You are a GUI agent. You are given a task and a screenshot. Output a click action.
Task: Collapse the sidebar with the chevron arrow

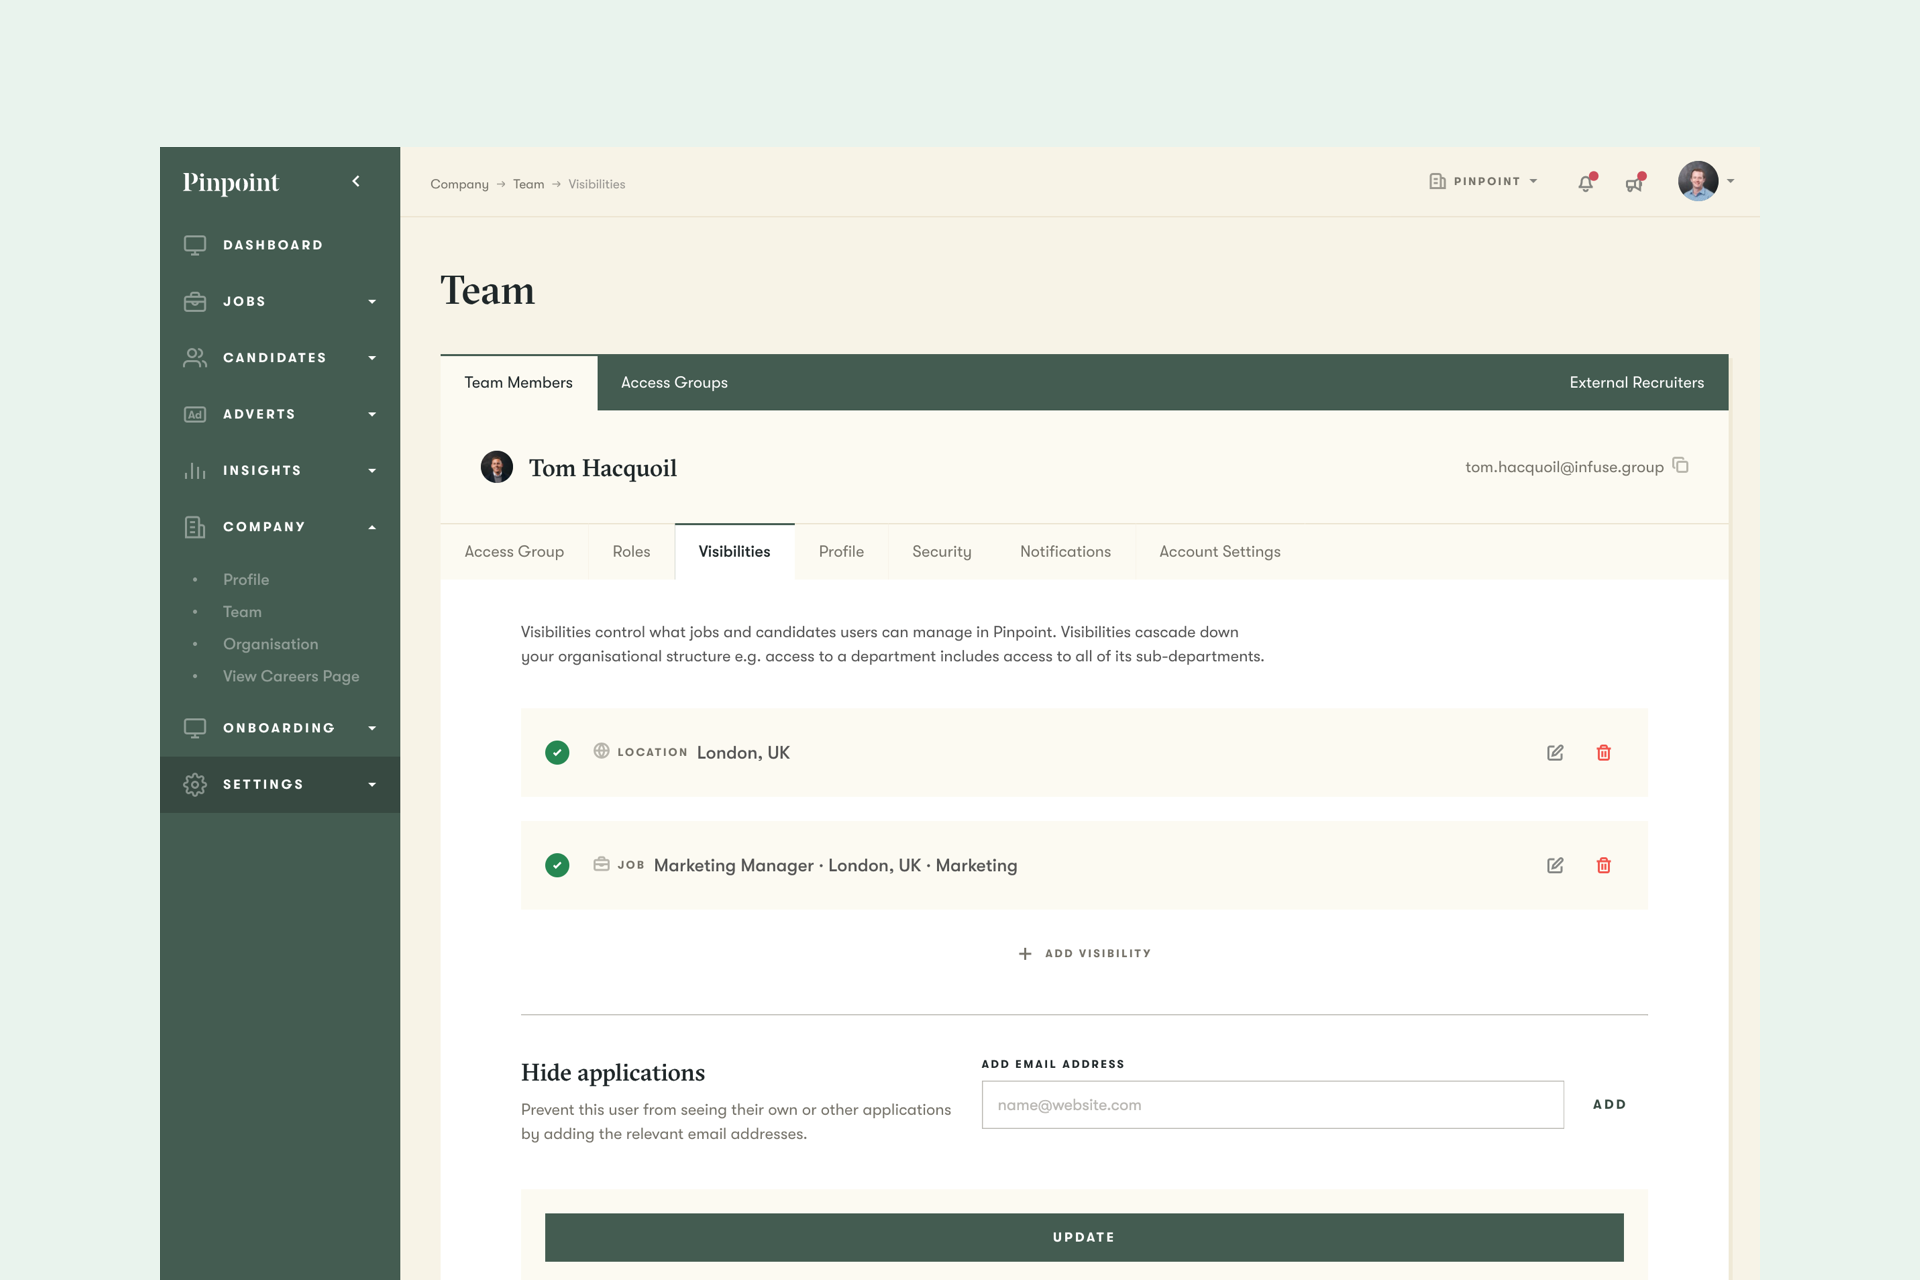(x=356, y=181)
